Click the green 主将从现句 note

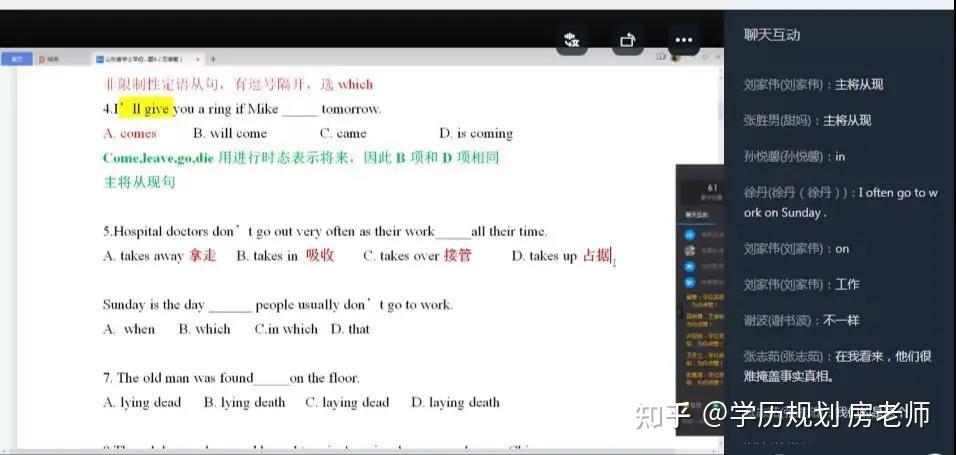[140, 182]
